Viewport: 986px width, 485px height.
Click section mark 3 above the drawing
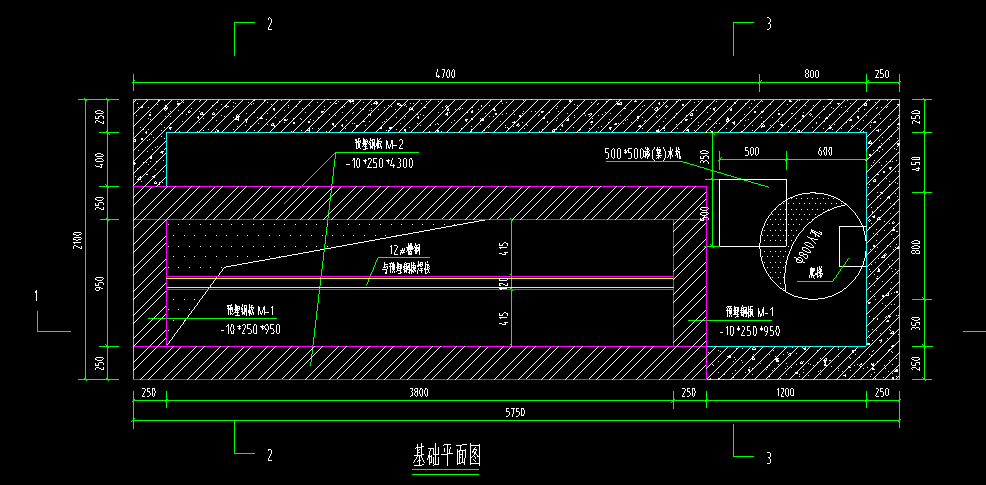click(x=768, y=25)
